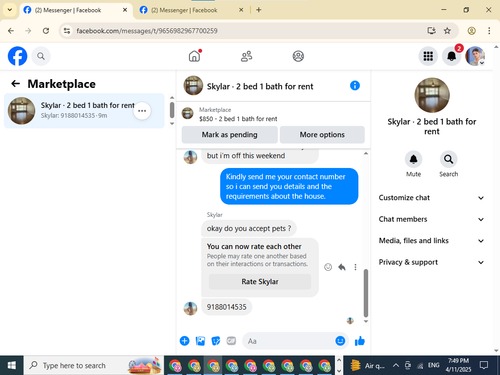Open Chrome three-dot menu
Viewport: 500px width, 375px height.
(x=489, y=31)
